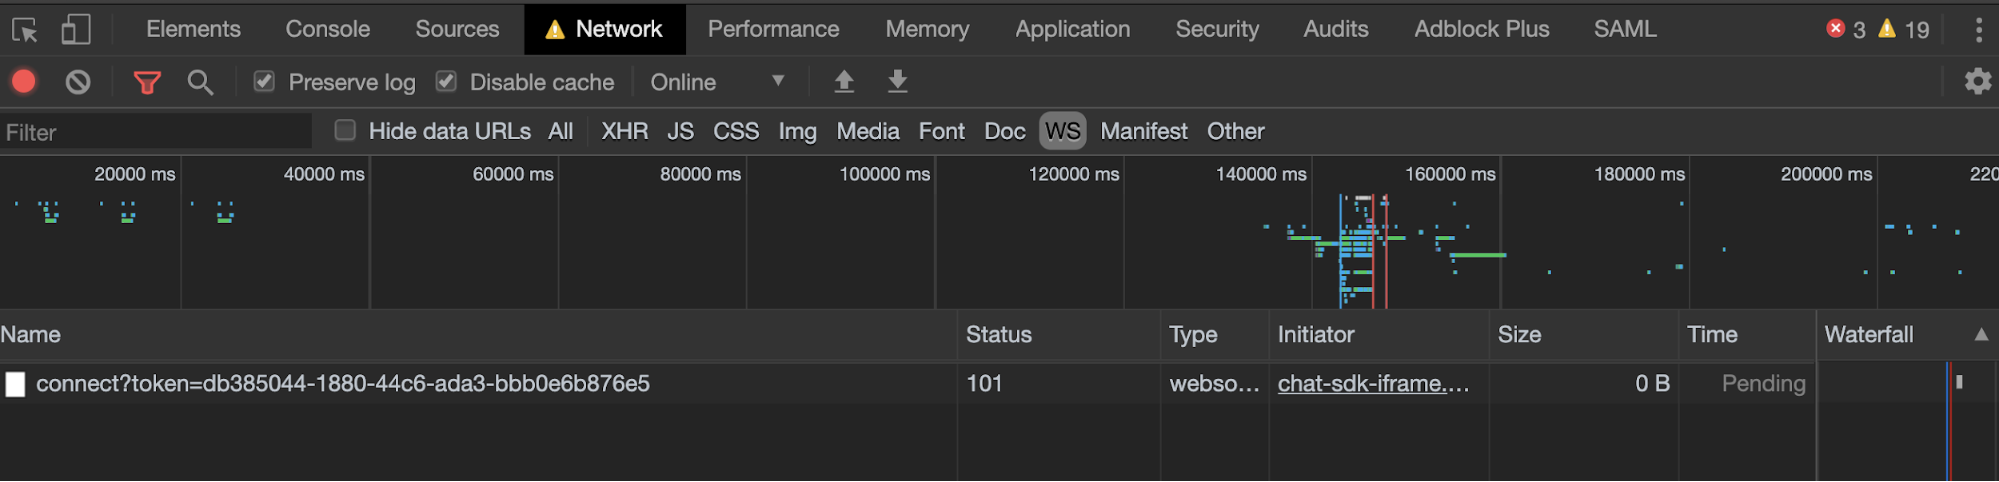Click the import HAR upload arrow
This screenshot has height=482, width=1999.
pos(844,82)
